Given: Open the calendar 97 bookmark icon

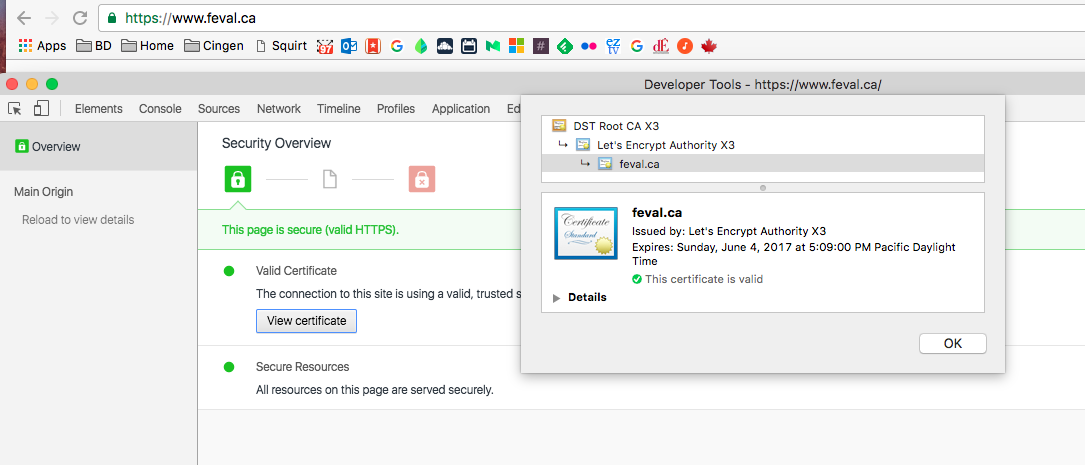Looking at the screenshot, I should (325, 46).
